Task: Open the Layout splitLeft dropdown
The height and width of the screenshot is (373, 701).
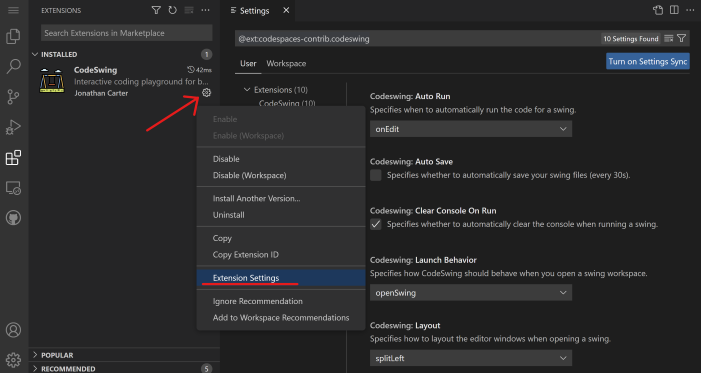Action: point(471,358)
